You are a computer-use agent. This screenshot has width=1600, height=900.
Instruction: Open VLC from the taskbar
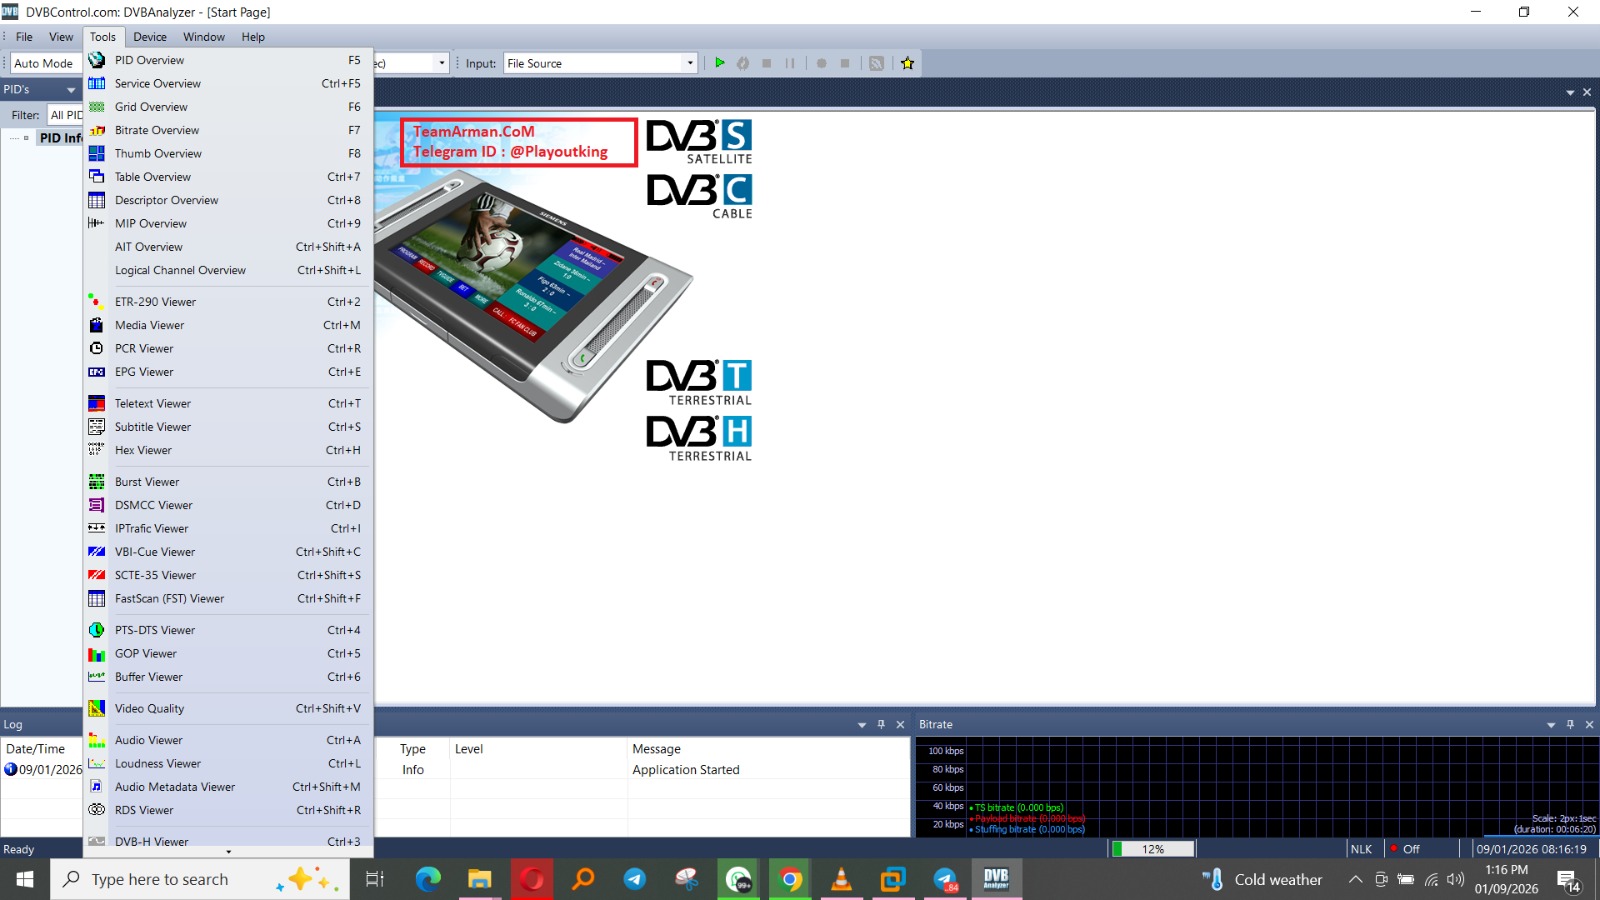pyautogui.click(x=842, y=879)
